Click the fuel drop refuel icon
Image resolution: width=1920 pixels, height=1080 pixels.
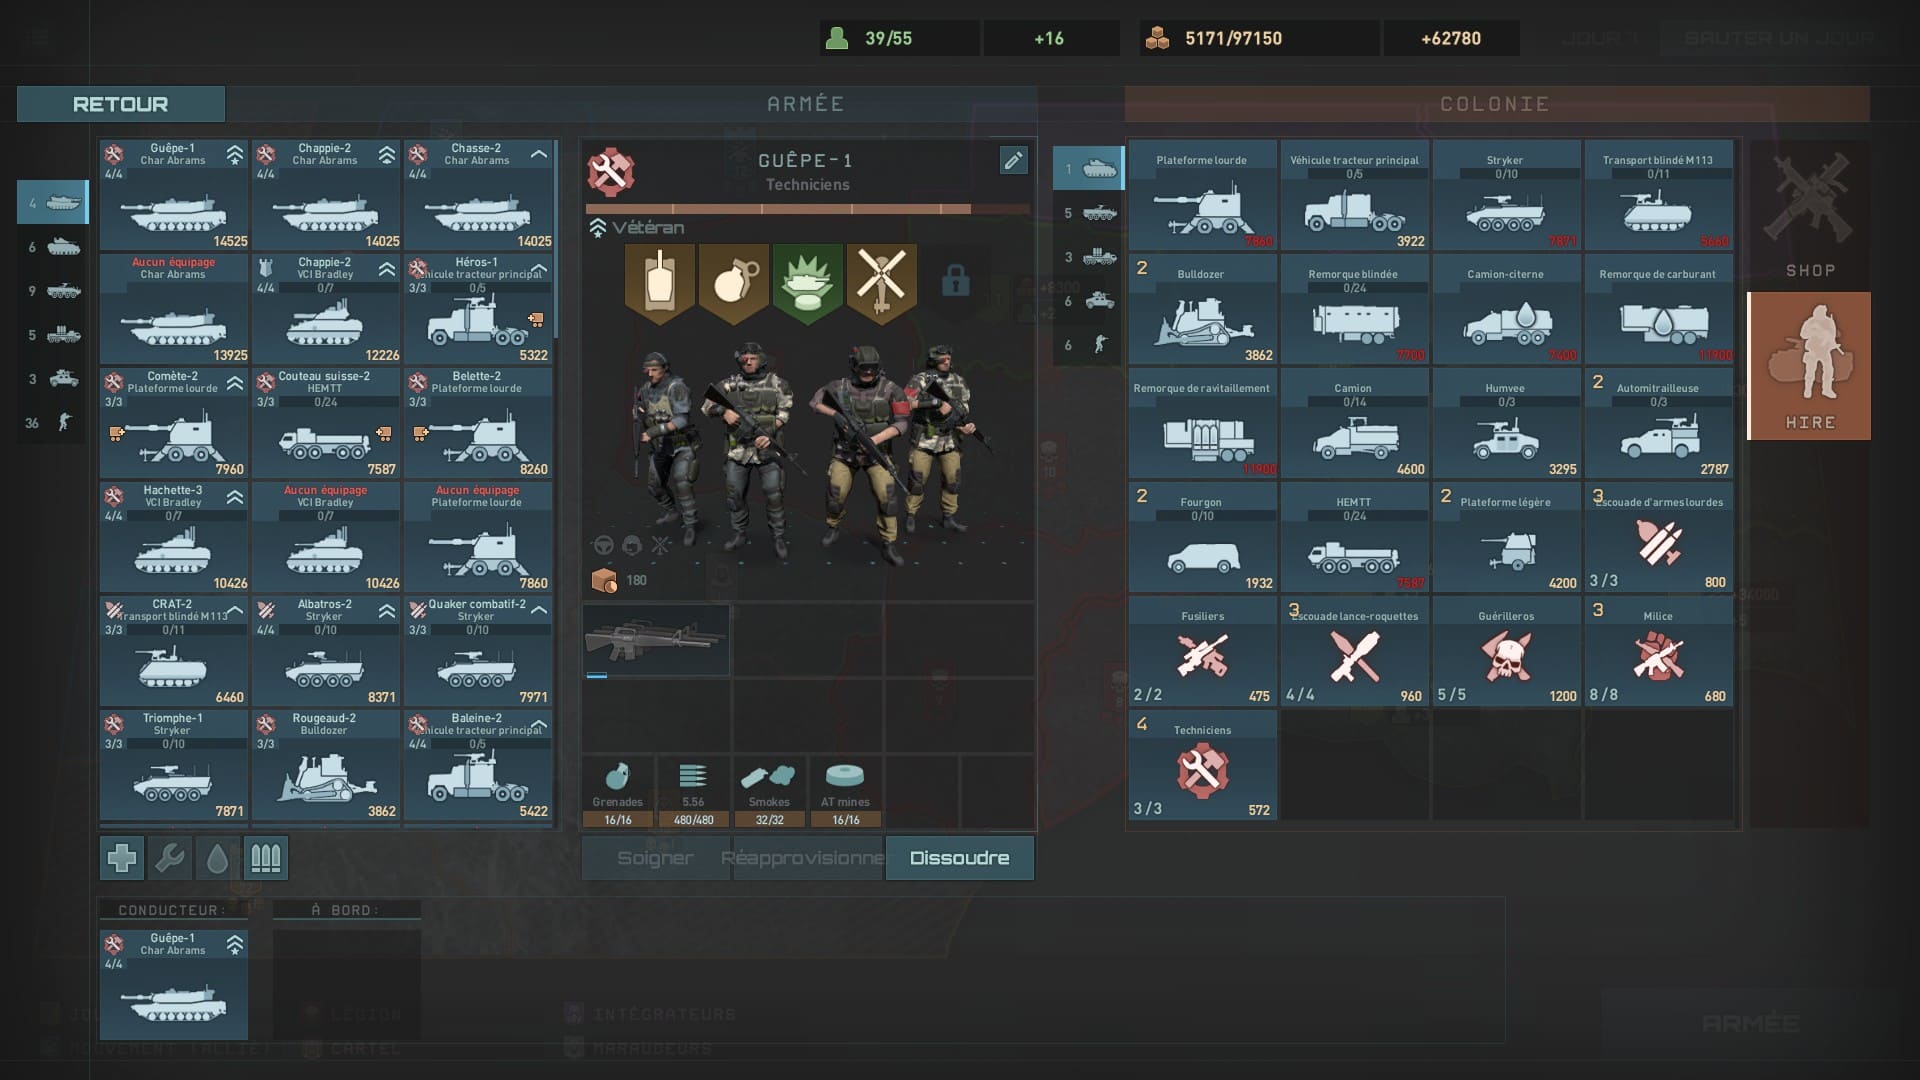tap(217, 858)
